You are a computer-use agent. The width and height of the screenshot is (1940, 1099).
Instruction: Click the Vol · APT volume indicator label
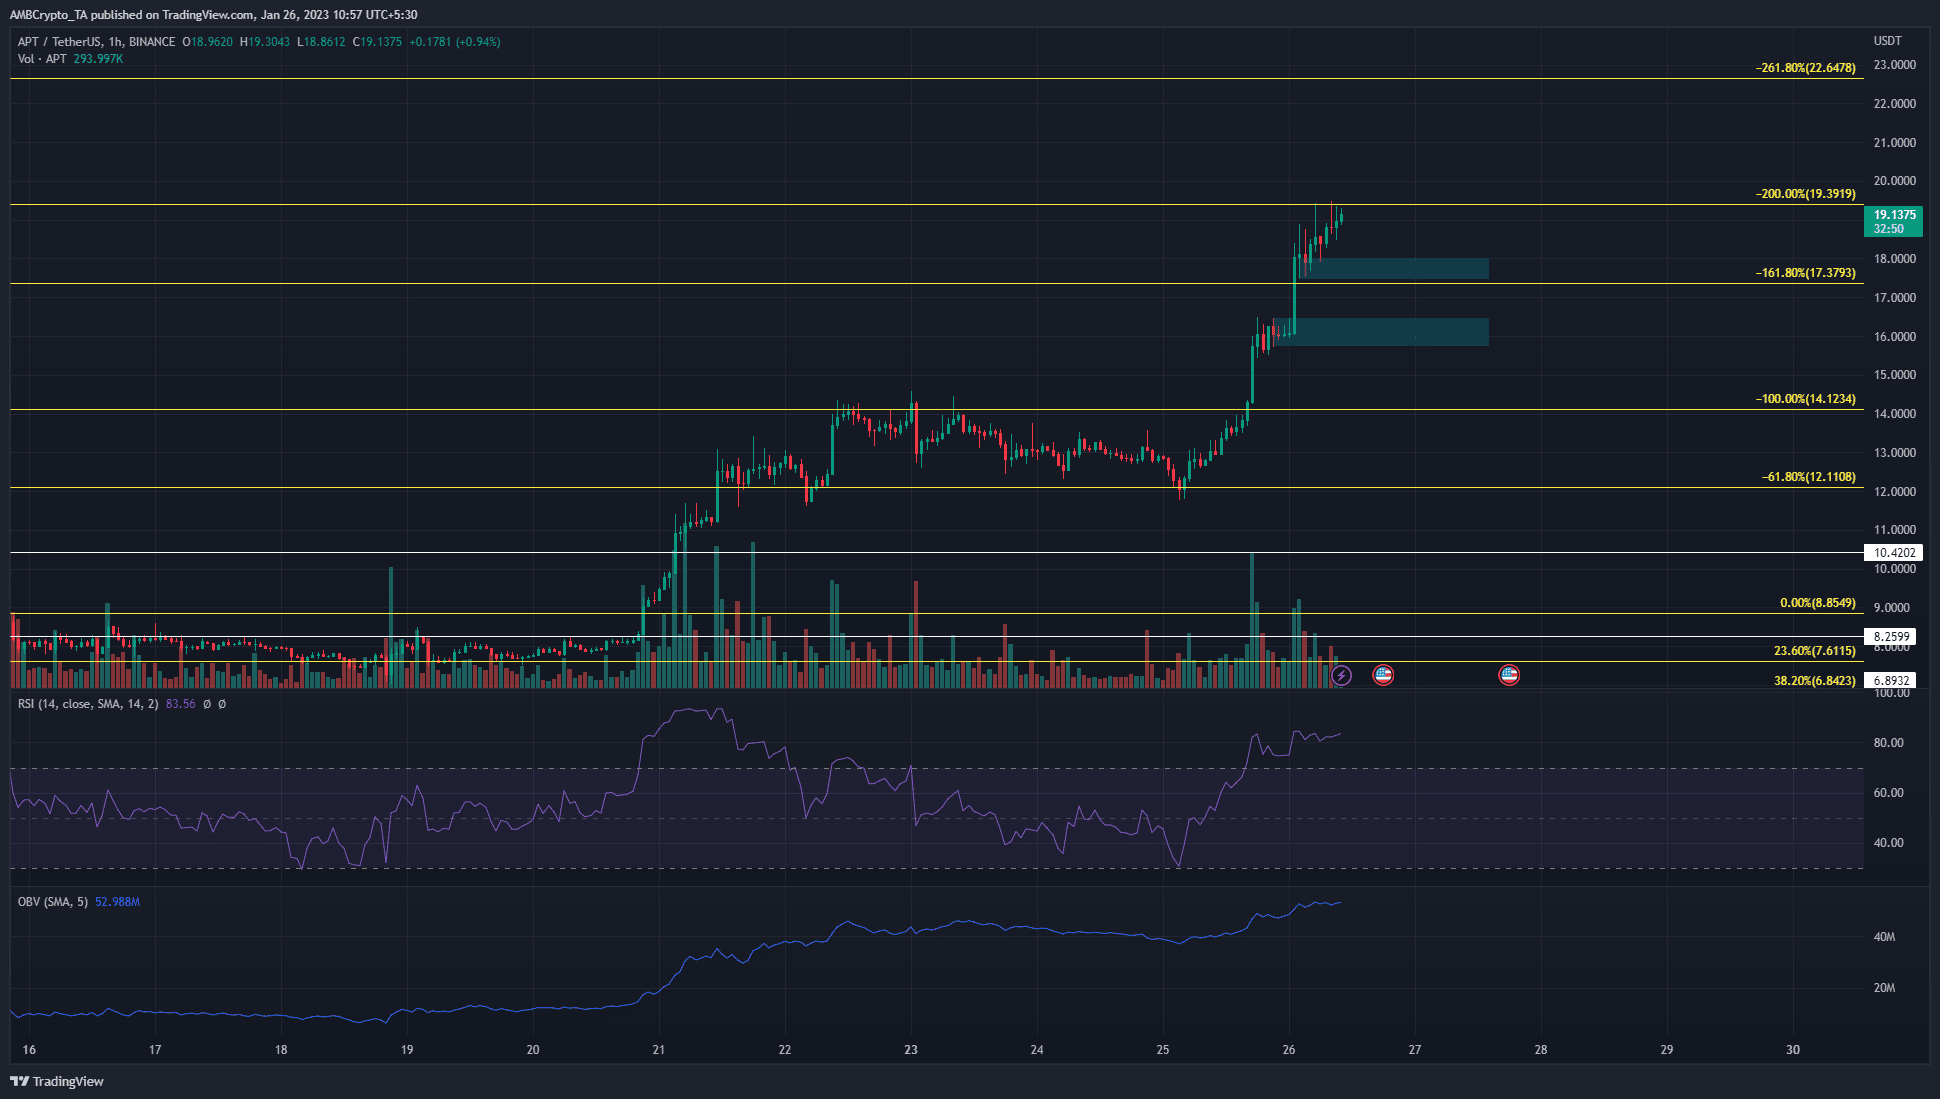pos(42,59)
